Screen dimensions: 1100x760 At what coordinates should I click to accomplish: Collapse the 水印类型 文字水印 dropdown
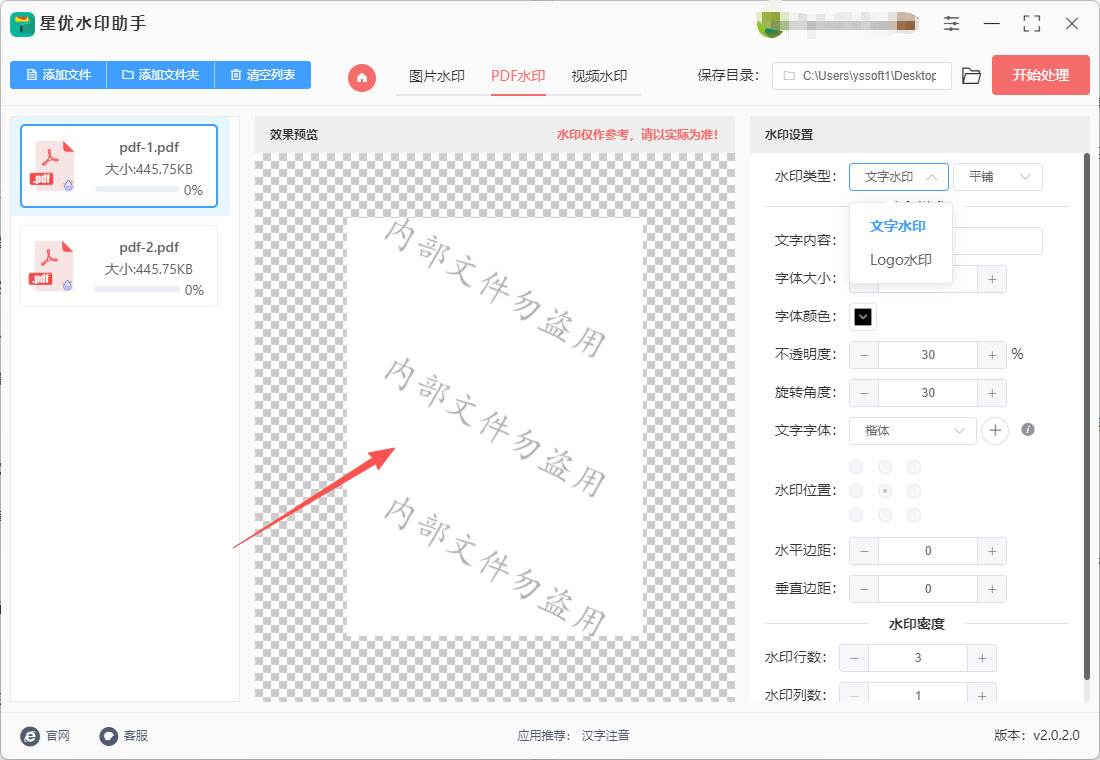coord(899,177)
